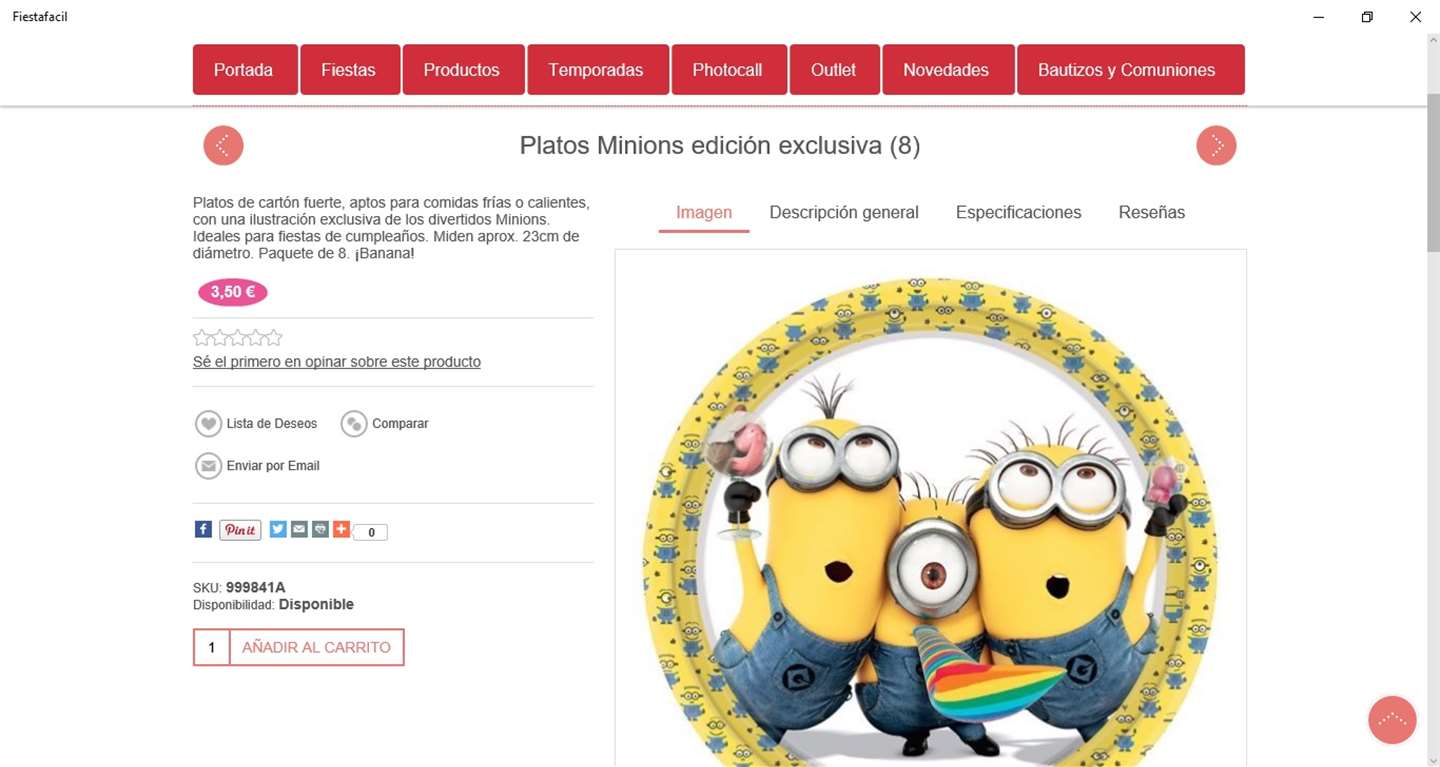Click the Lista de Deseos heart icon
Viewport: 1440px width, 767px height.
coord(208,424)
